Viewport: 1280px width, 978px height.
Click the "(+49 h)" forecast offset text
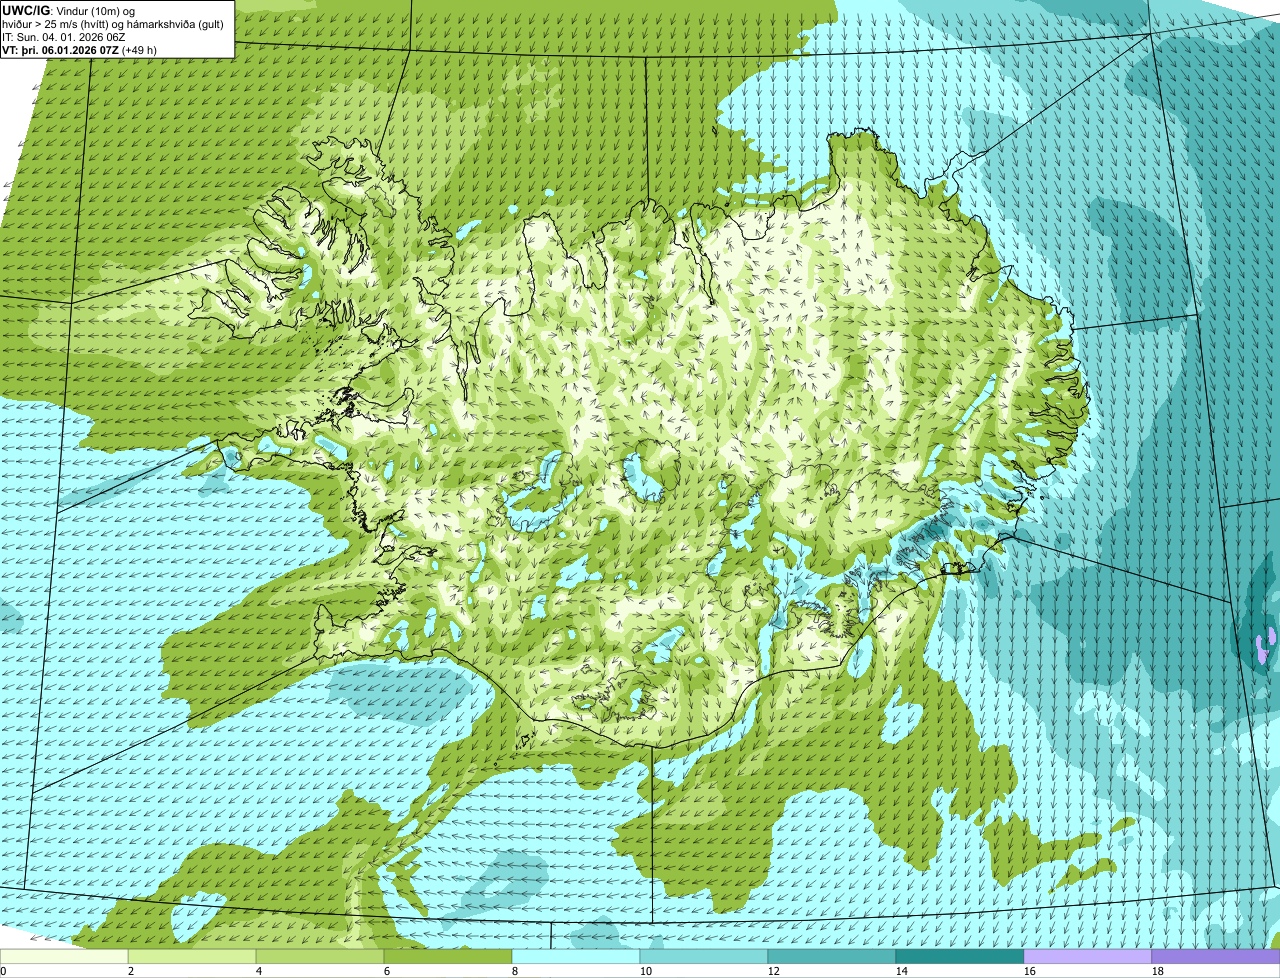[139, 50]
